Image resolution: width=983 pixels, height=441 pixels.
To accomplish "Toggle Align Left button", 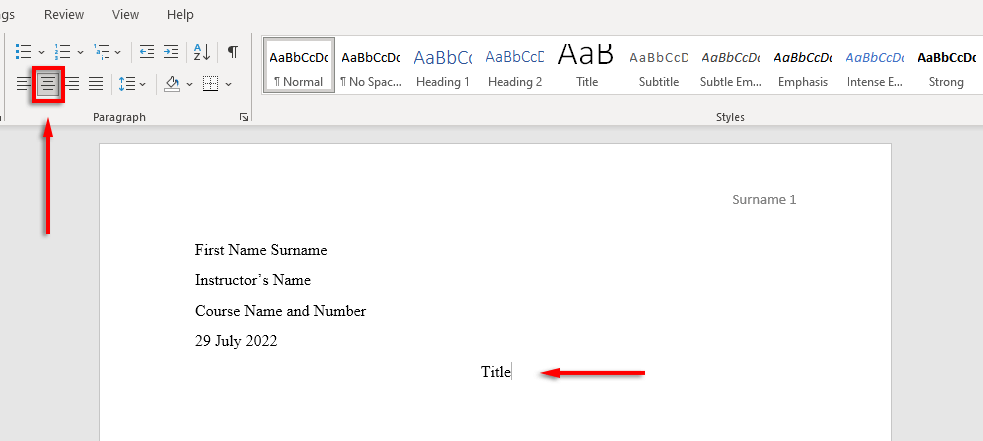I will [23, 83].
